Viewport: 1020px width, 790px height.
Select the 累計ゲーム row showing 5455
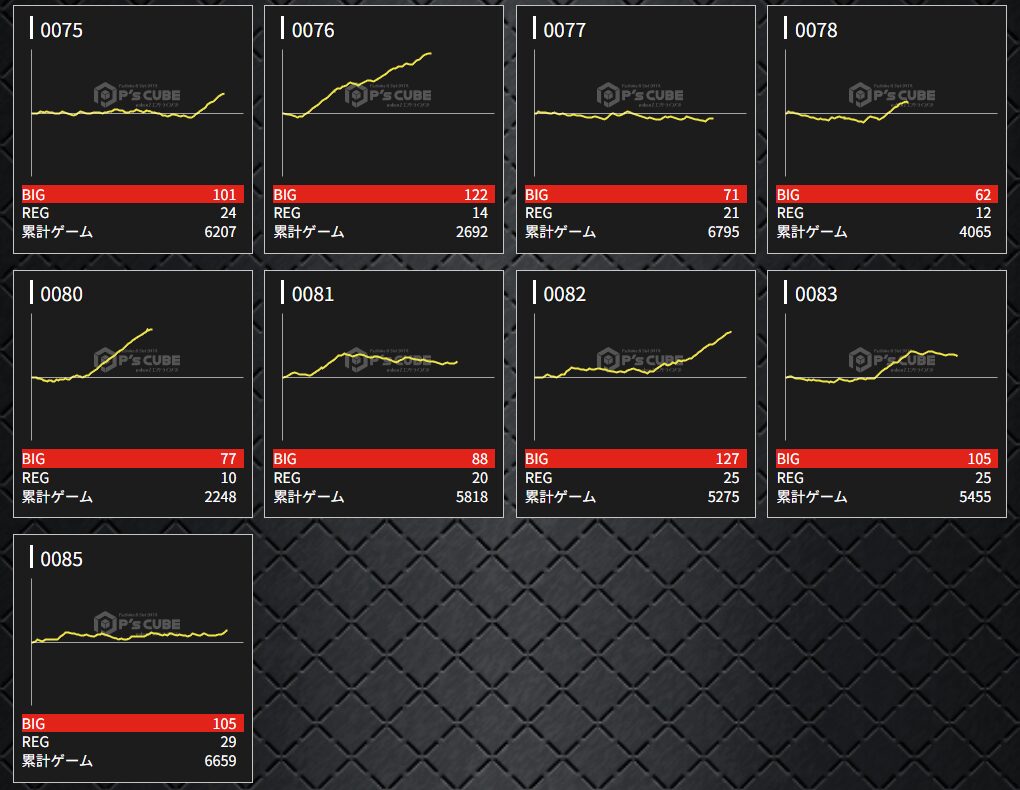click(887, 497)
